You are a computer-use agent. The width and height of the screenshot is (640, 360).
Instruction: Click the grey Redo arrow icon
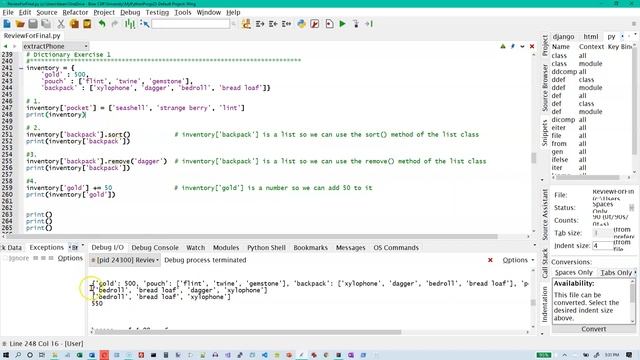click(x=115, y=24)
